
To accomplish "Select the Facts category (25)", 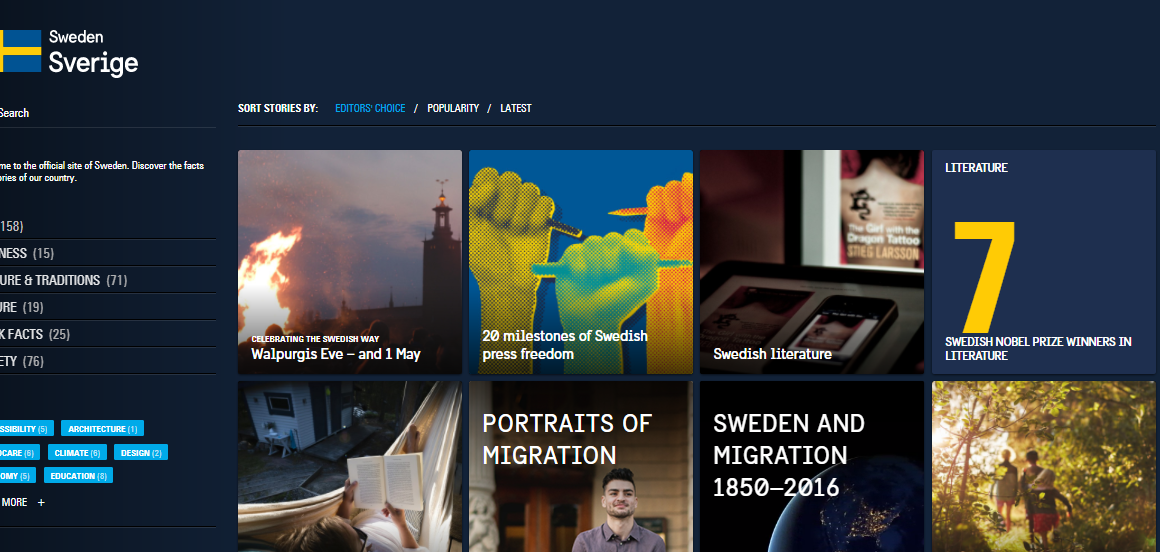I will [107, 334].
